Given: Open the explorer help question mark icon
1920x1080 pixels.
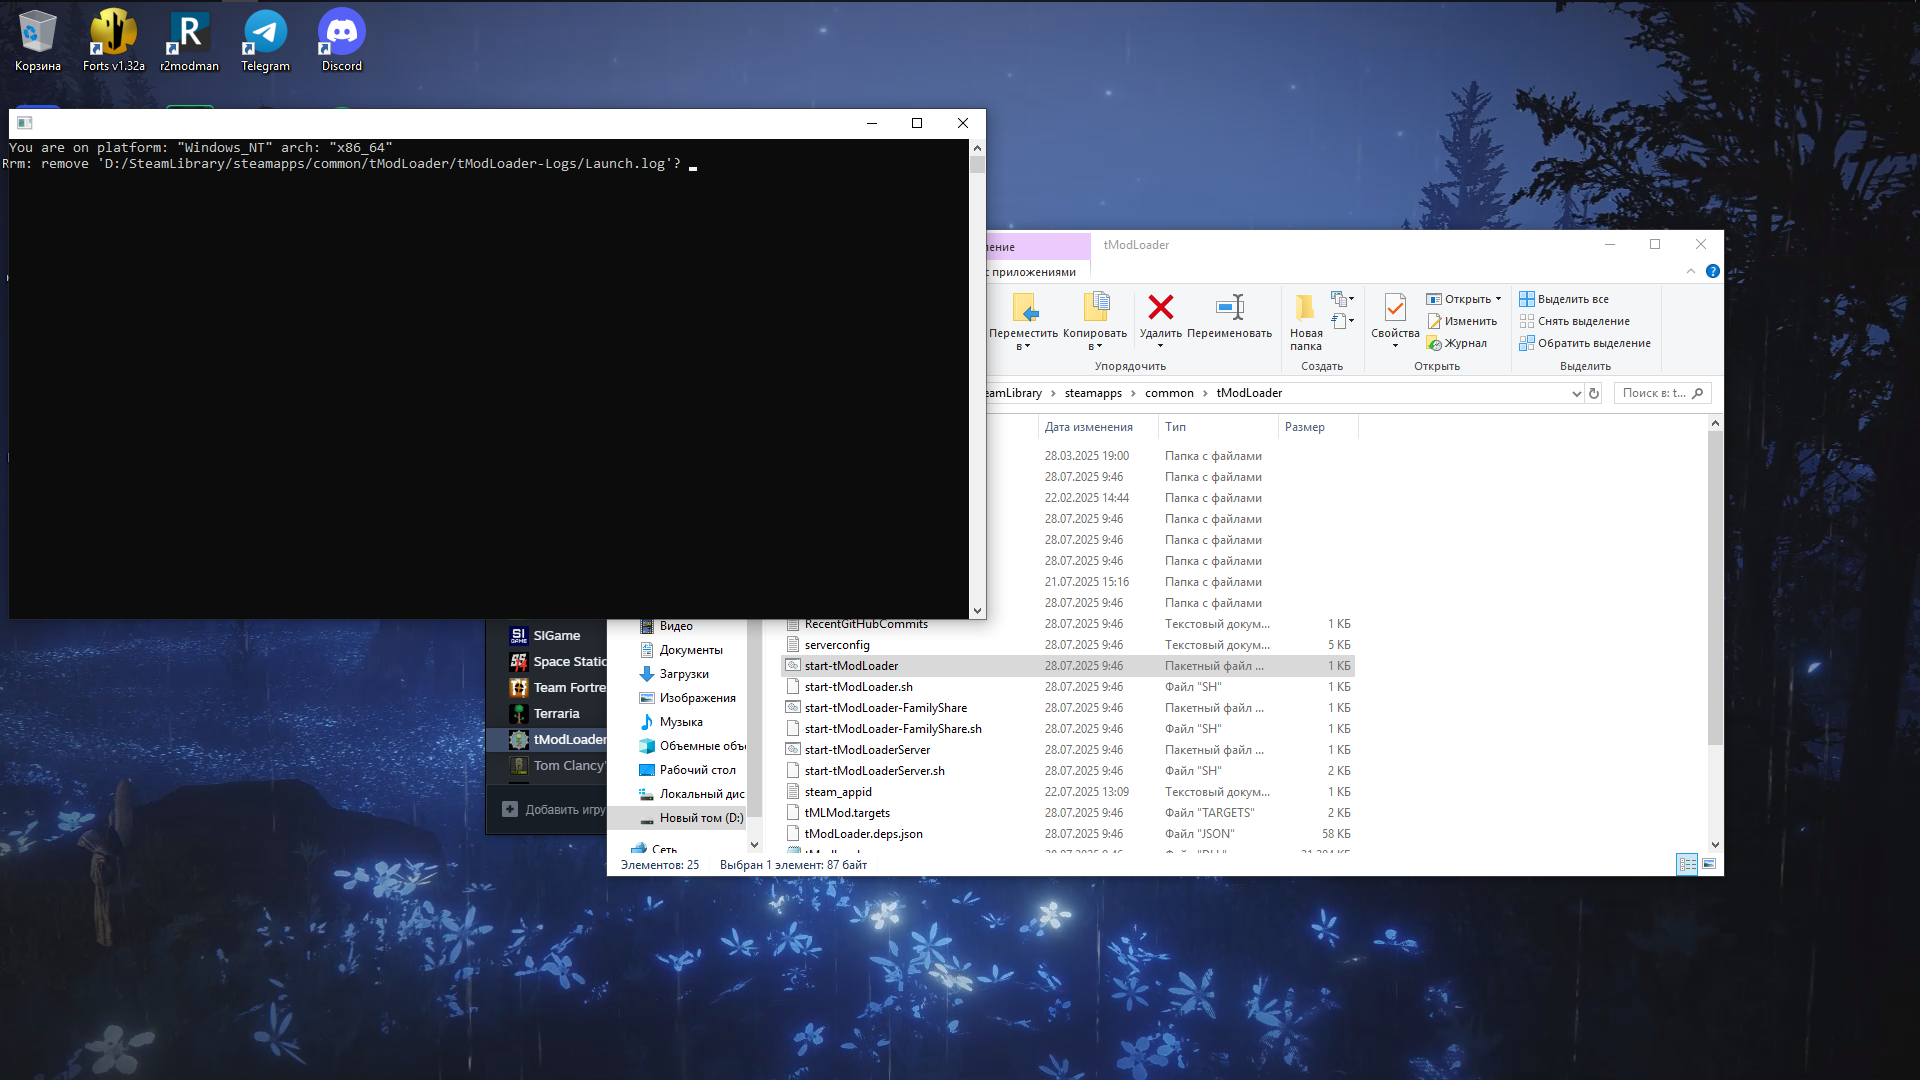Looking at the screenshot, I should [1712, 272].
